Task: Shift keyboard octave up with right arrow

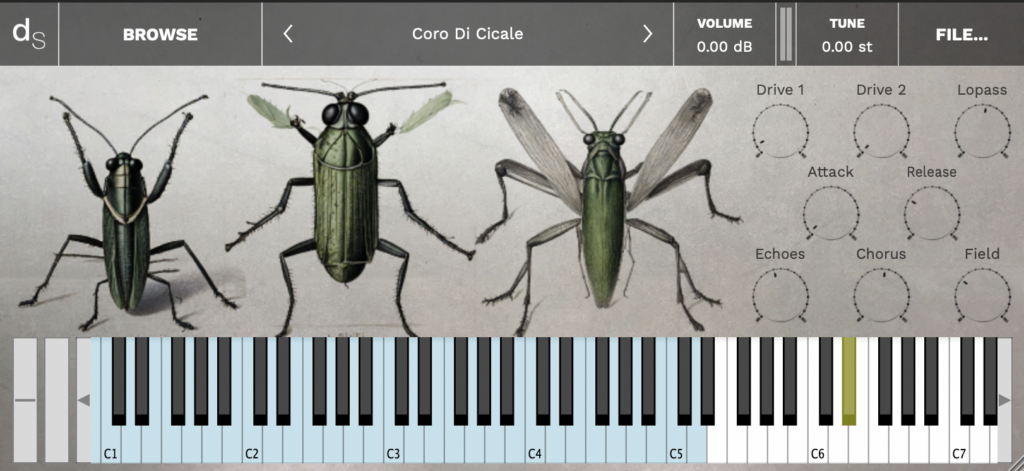Action: click(1004, 400)
